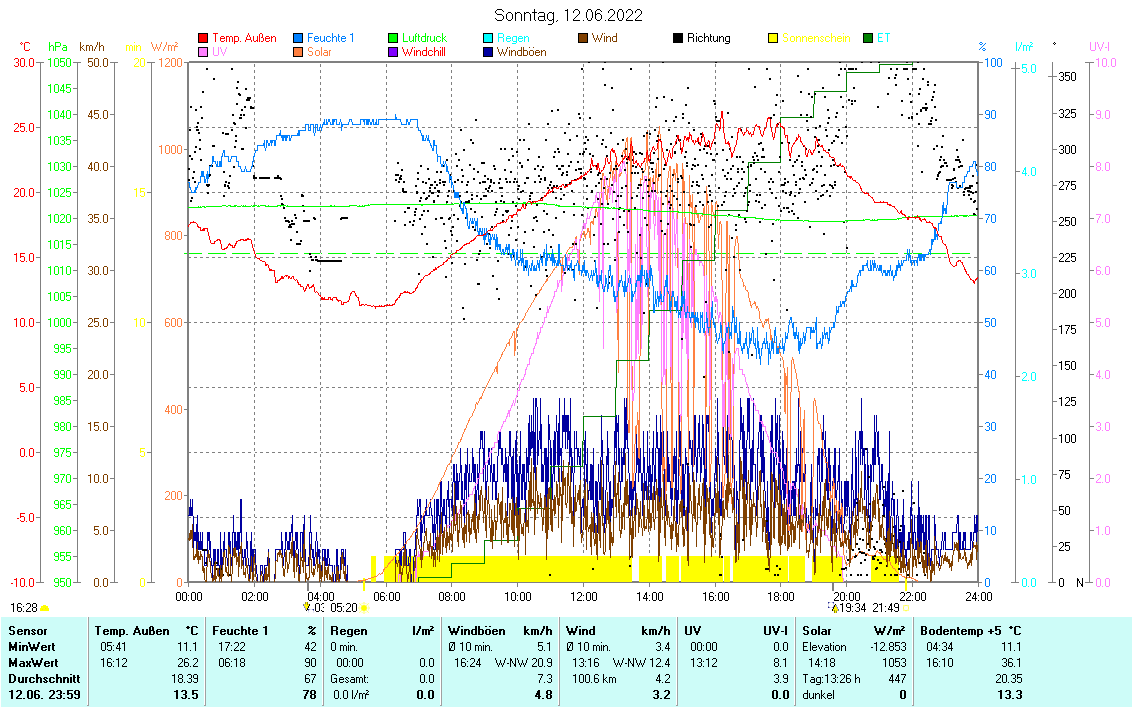
Task: Click the UV-I axis unit label at top right
Action: tap(1100, 47)
